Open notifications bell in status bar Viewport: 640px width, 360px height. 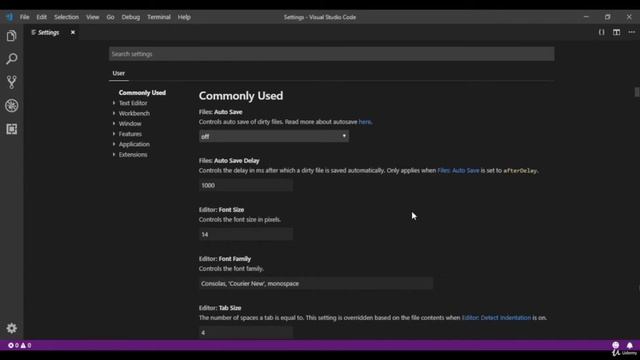[629, 345]
